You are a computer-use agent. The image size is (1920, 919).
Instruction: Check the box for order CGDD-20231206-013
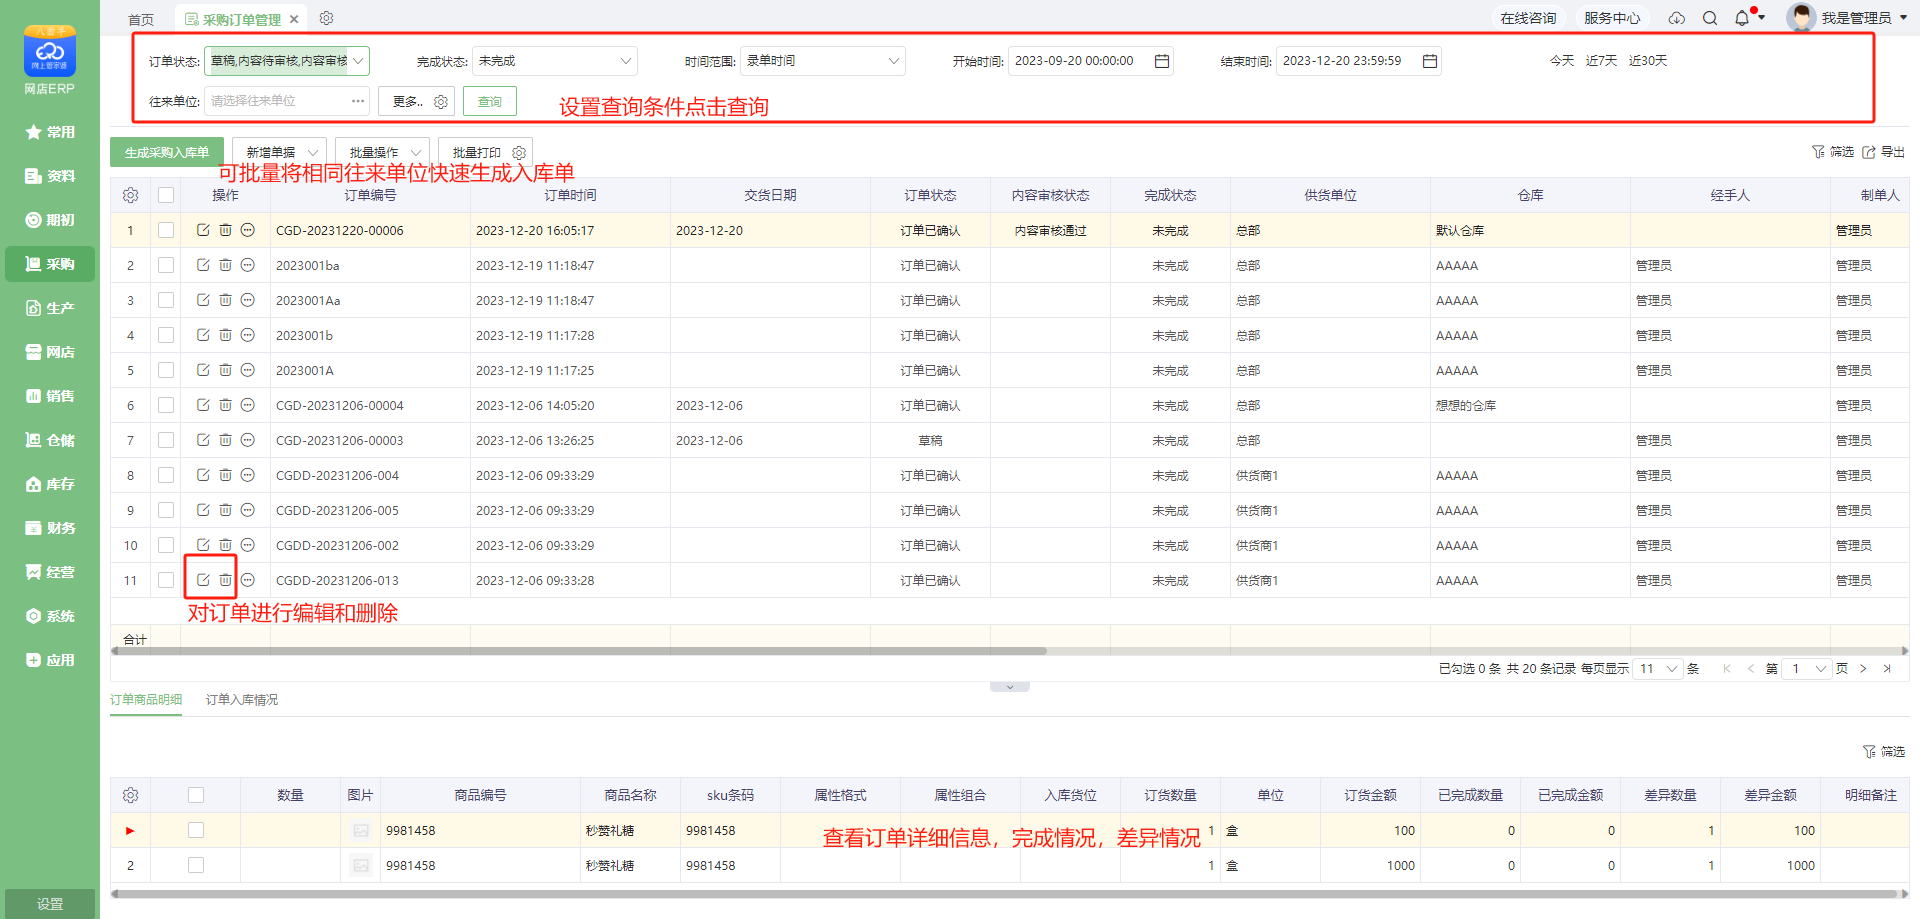pos(166,580)
